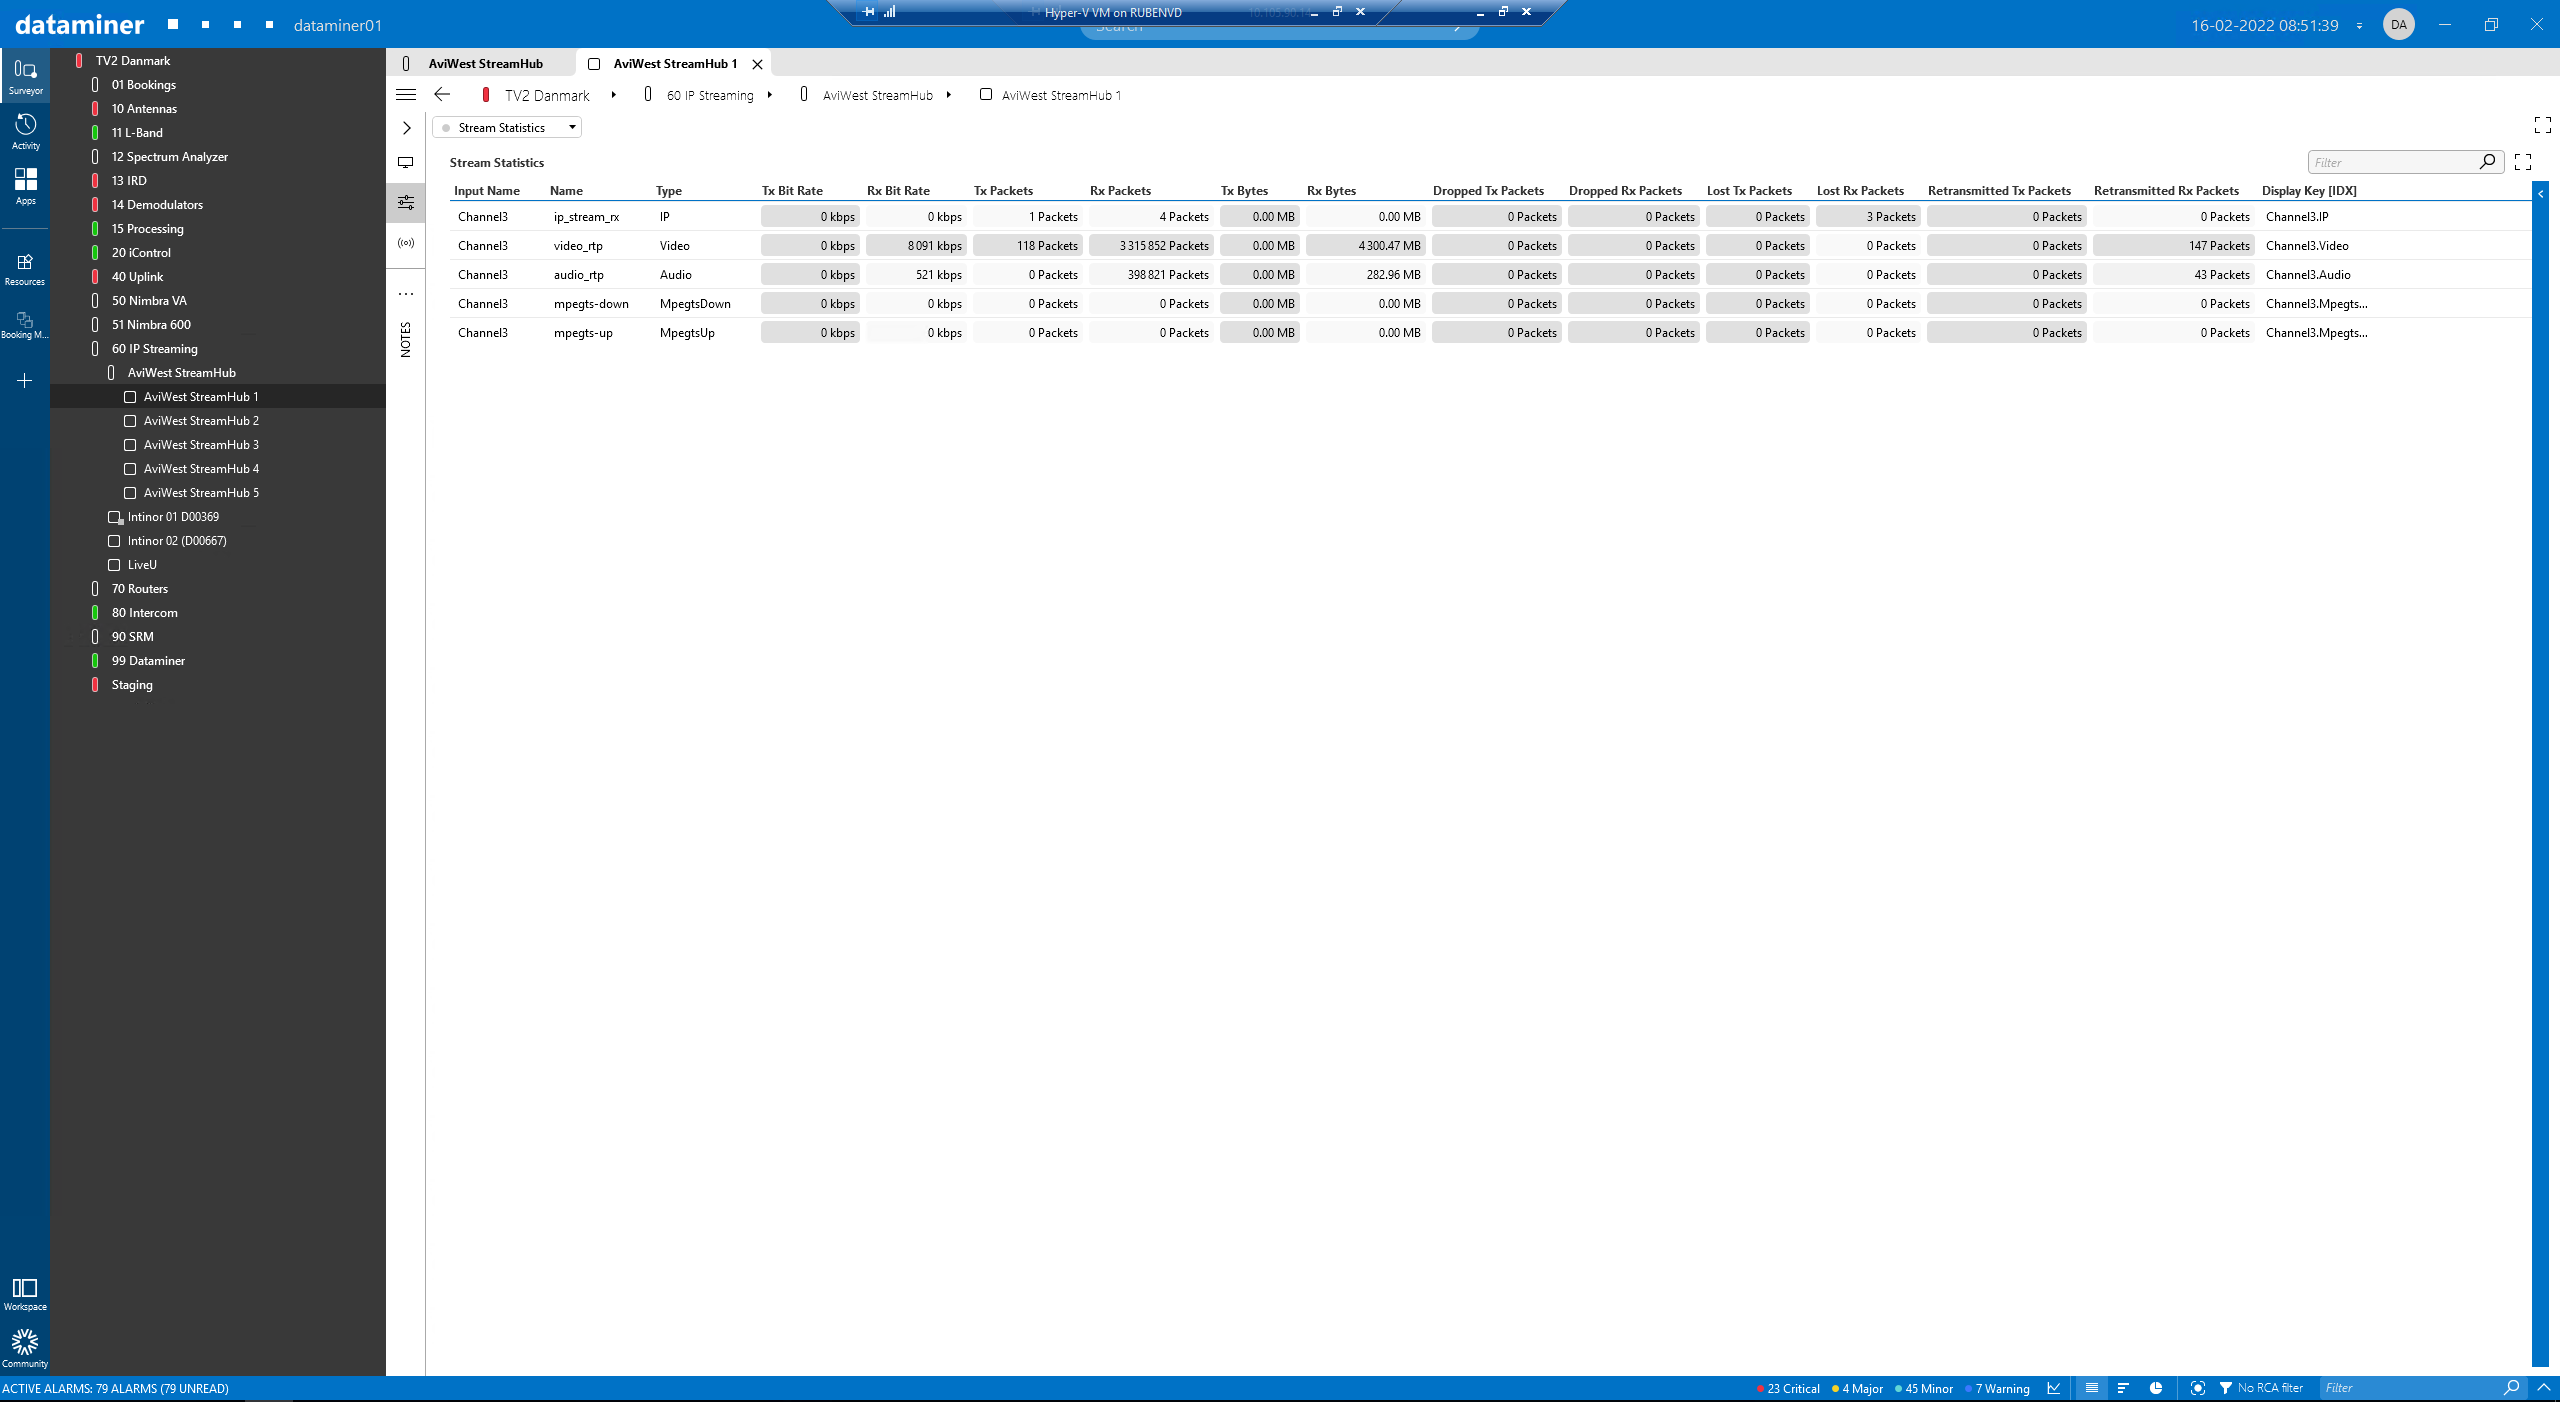Select AviWest StreamHub 5 in tree

coord(200,493)
